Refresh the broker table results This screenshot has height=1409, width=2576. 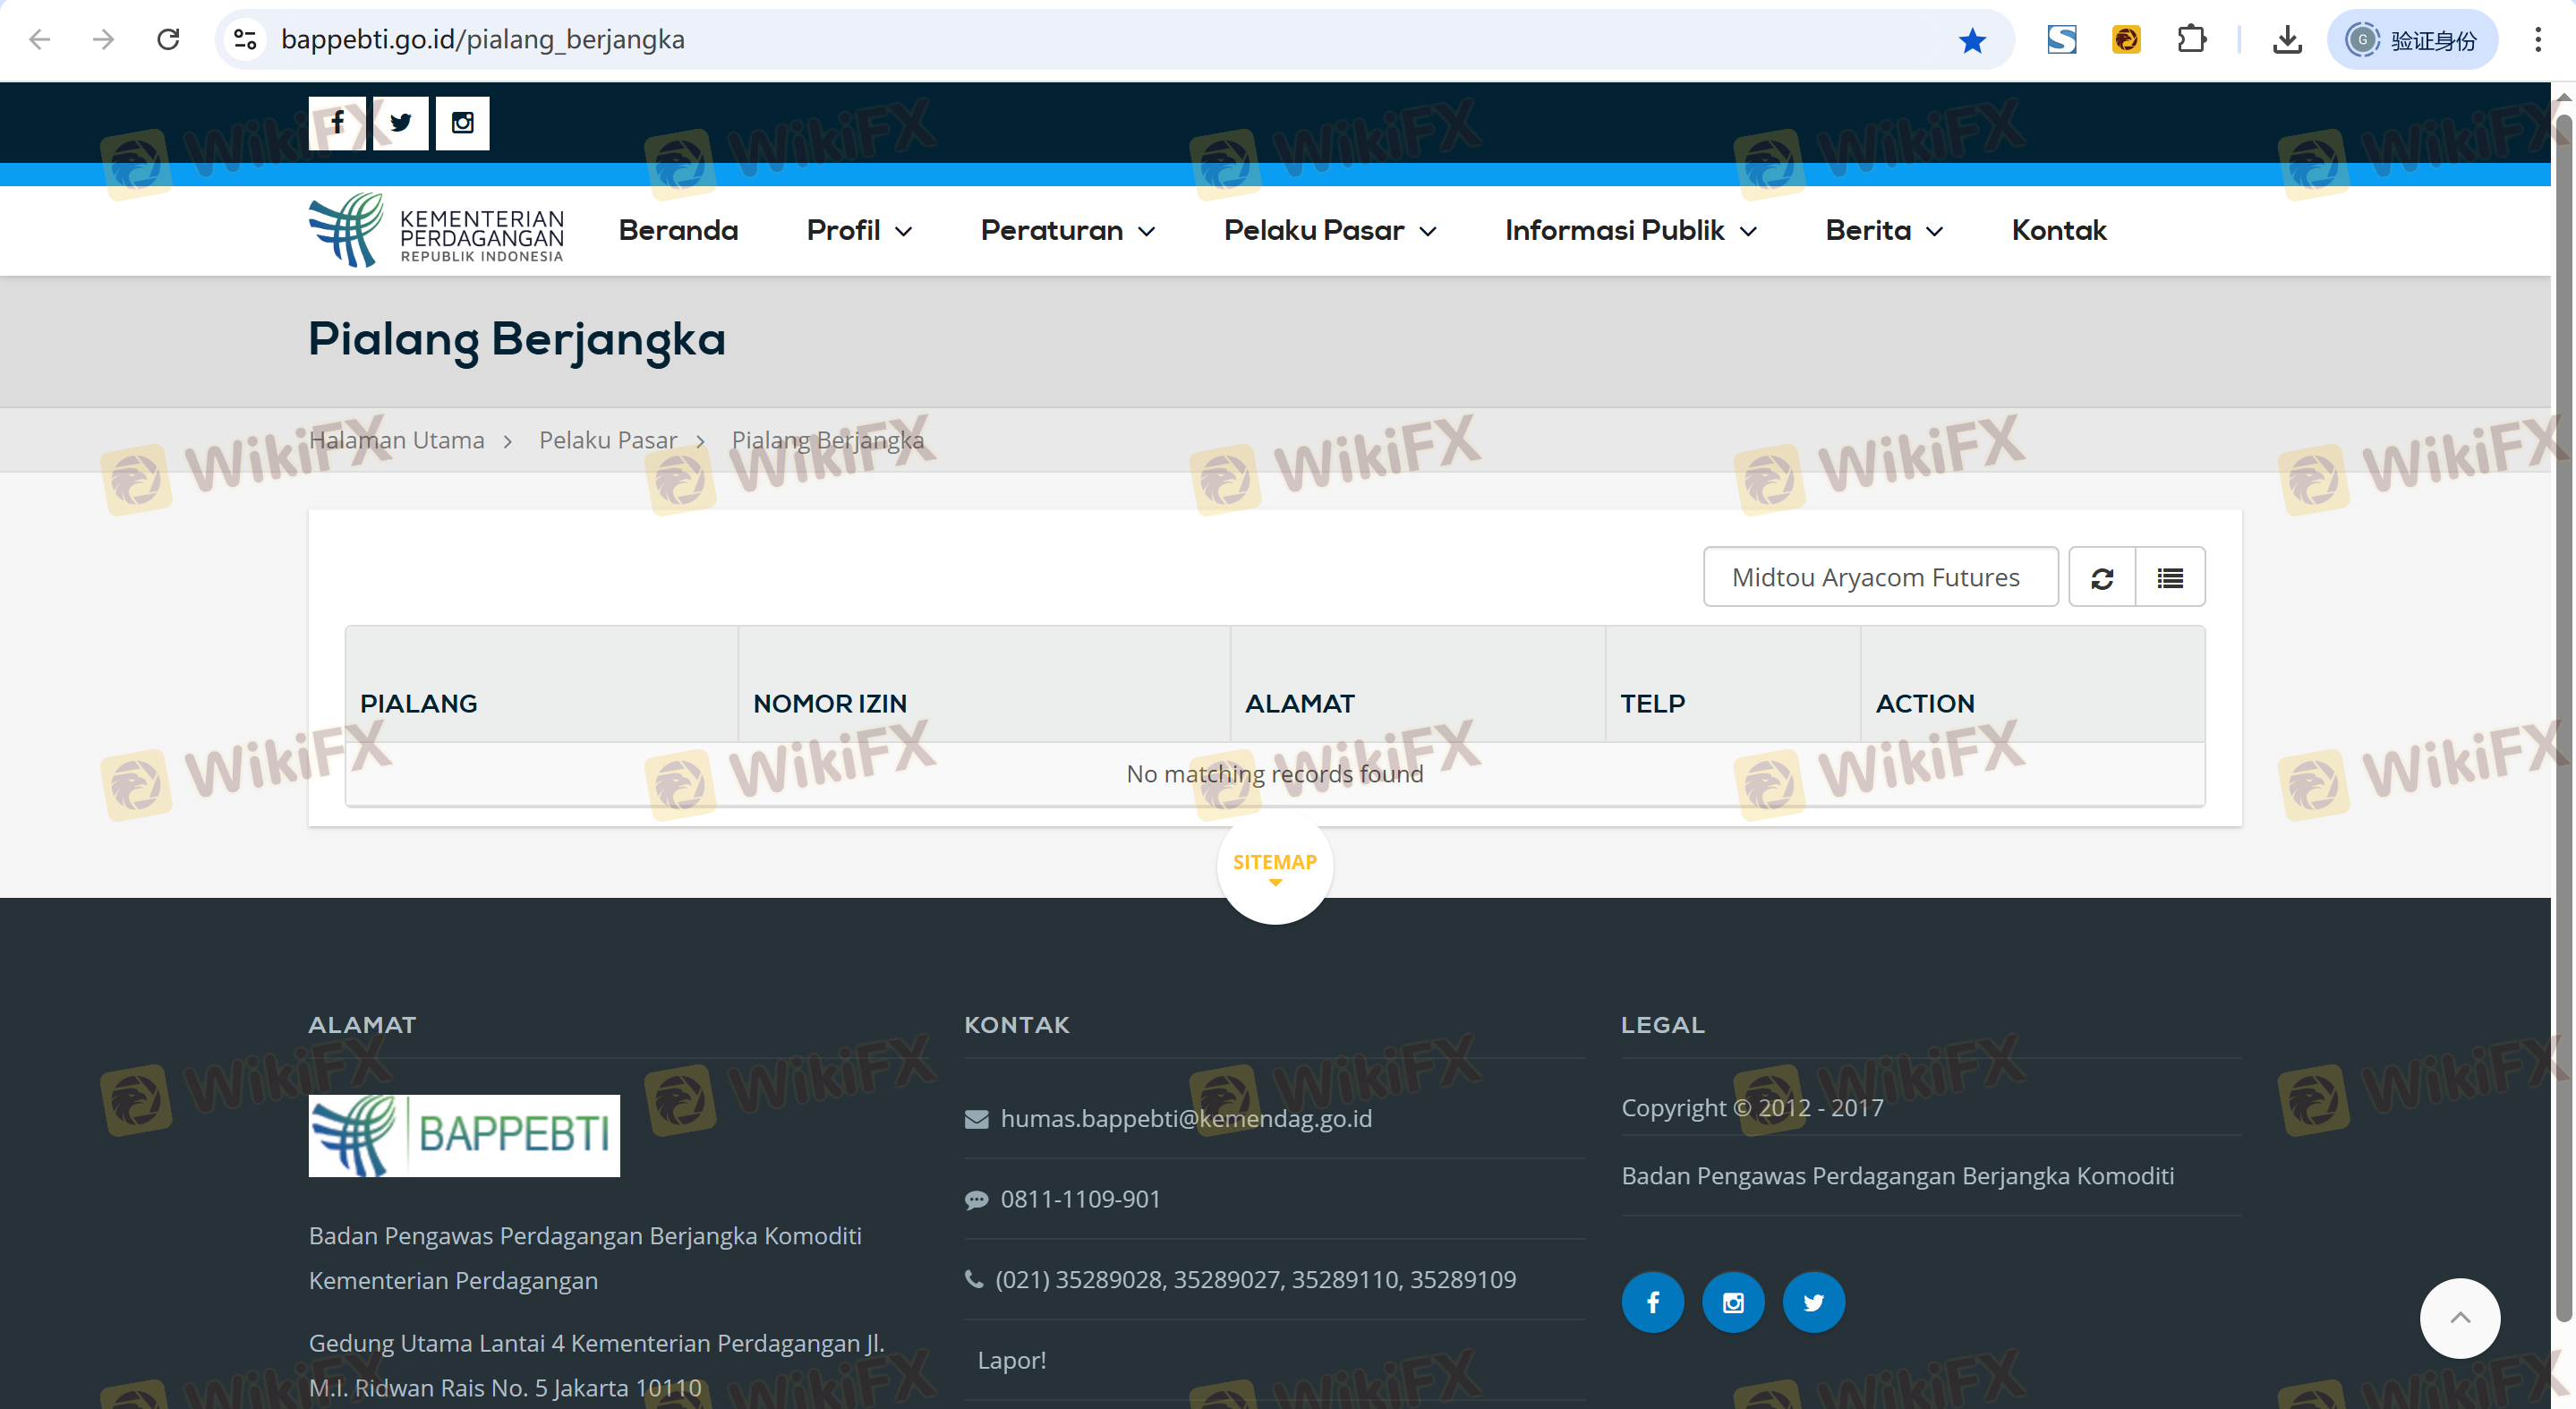pyautogui.click(x=2101, y=577)
